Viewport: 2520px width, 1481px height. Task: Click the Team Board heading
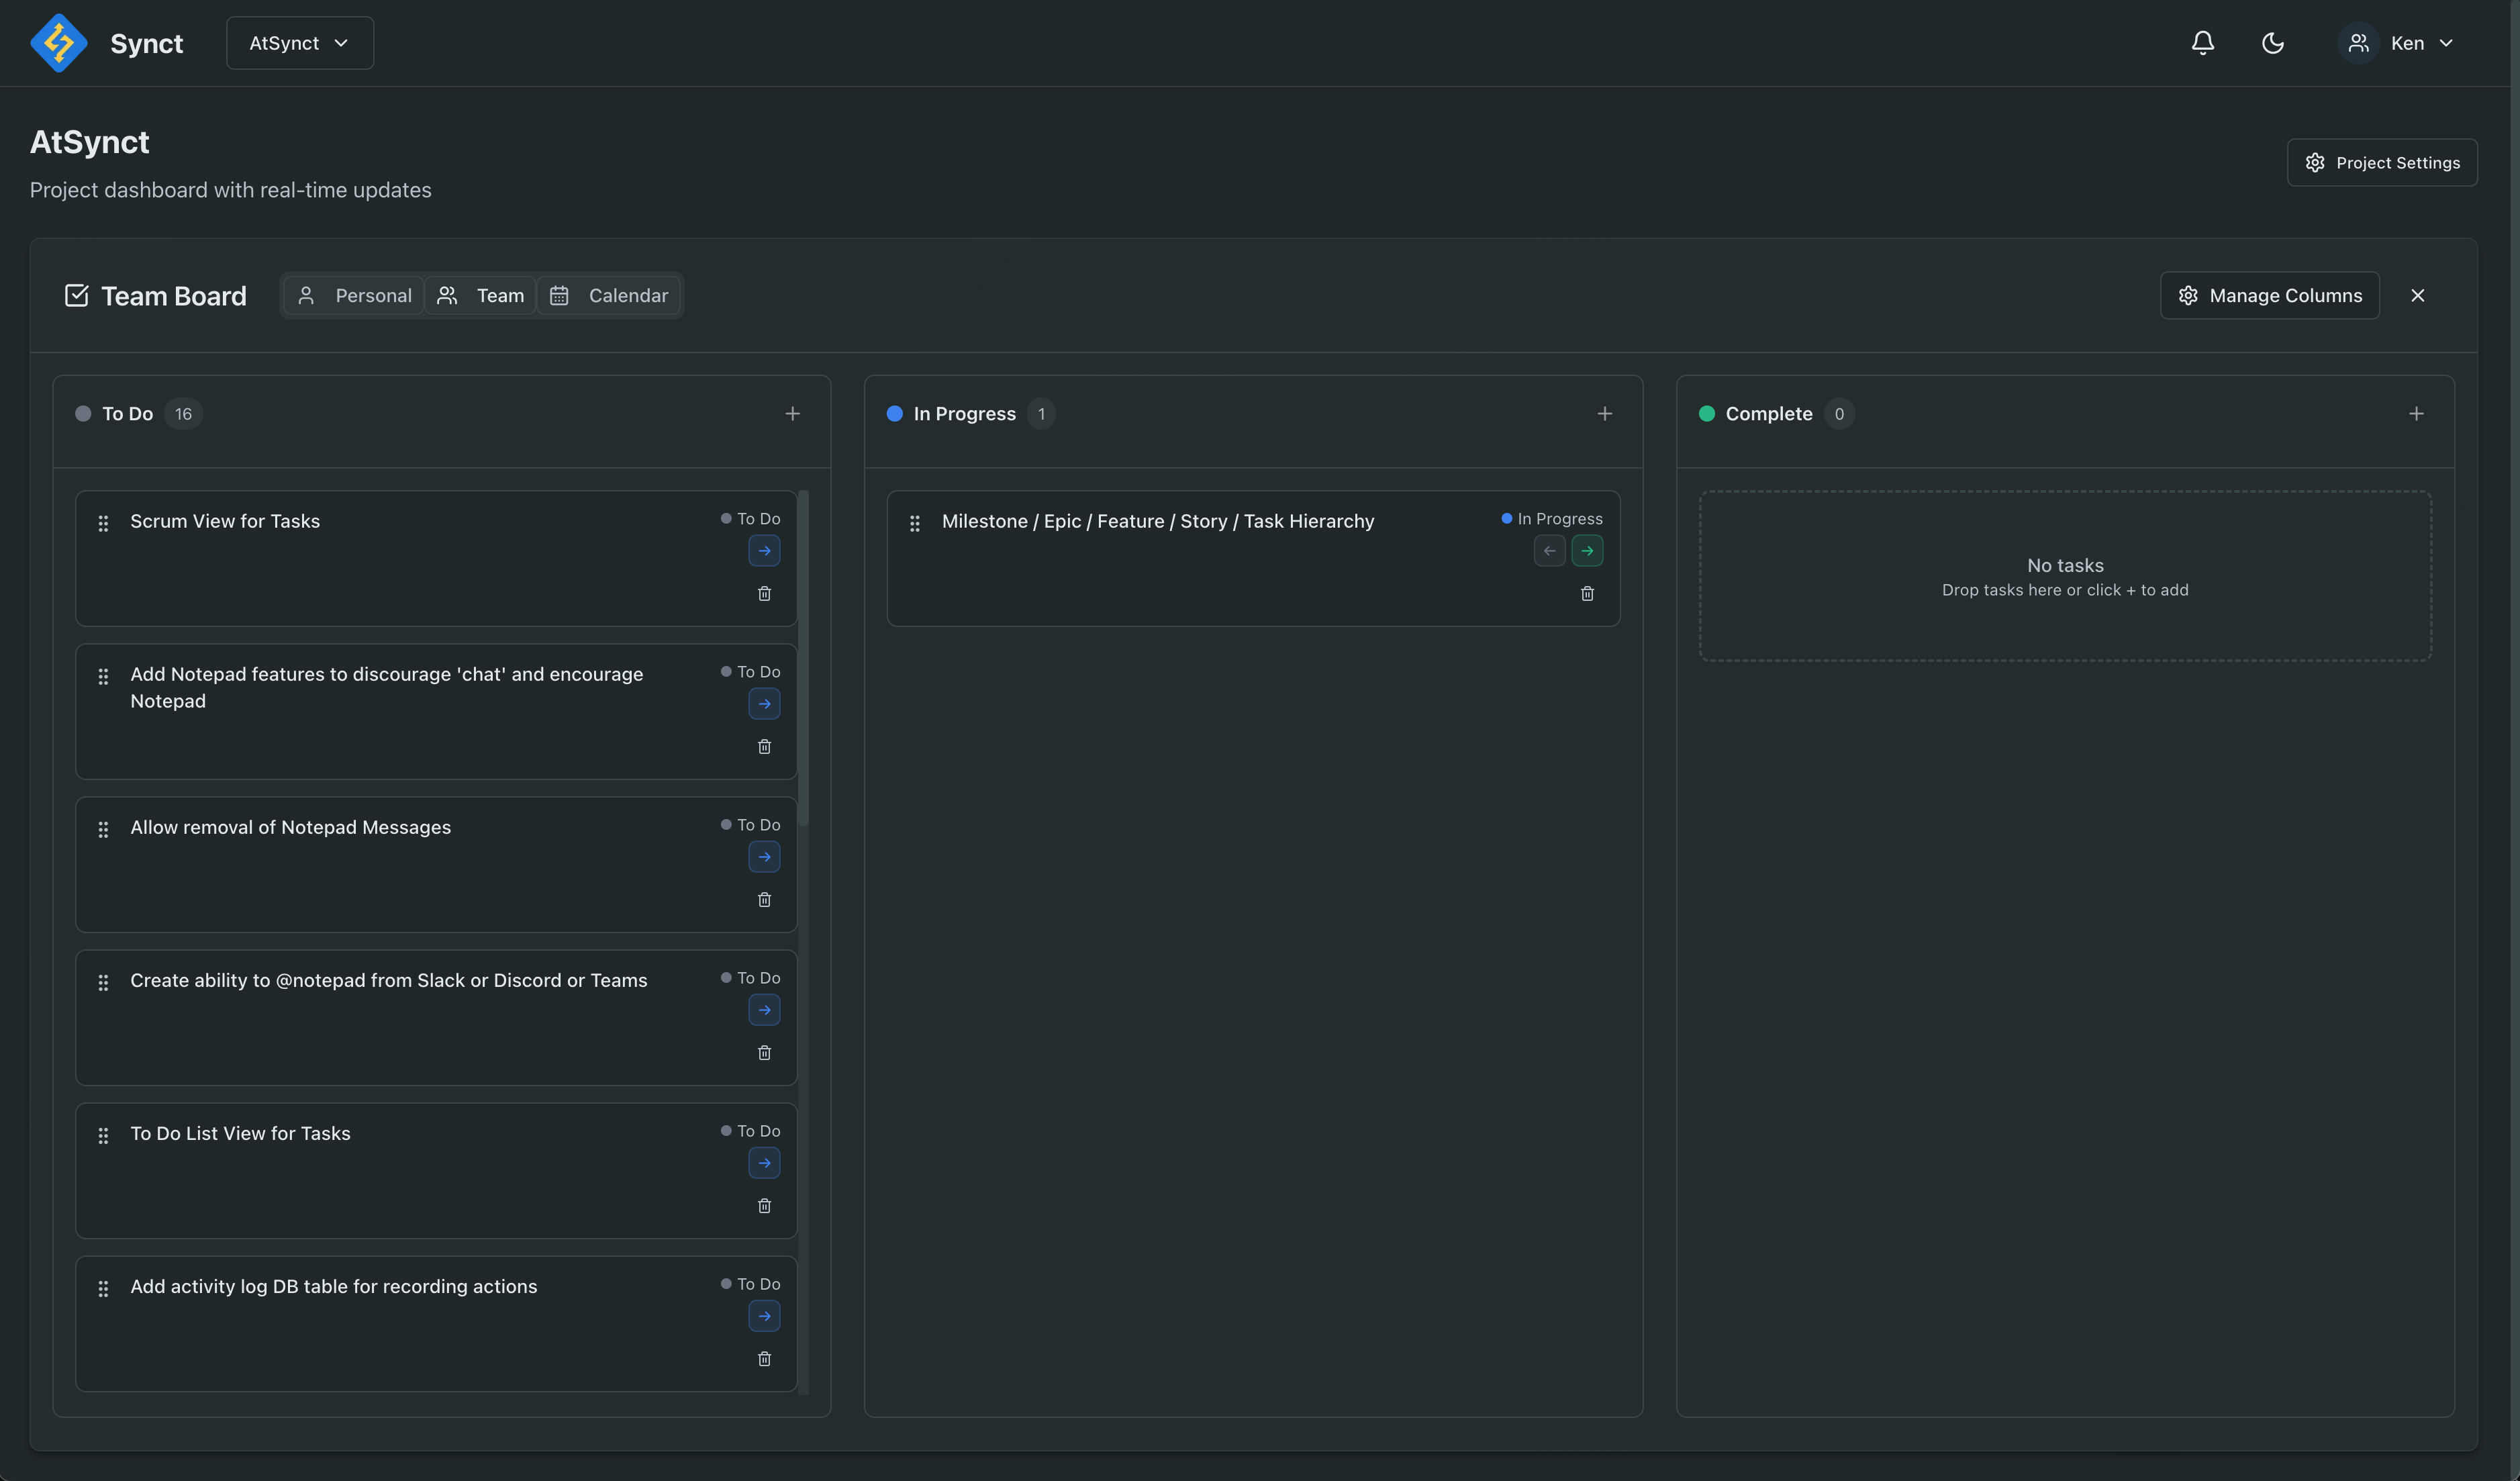click(x=173, y=295)
